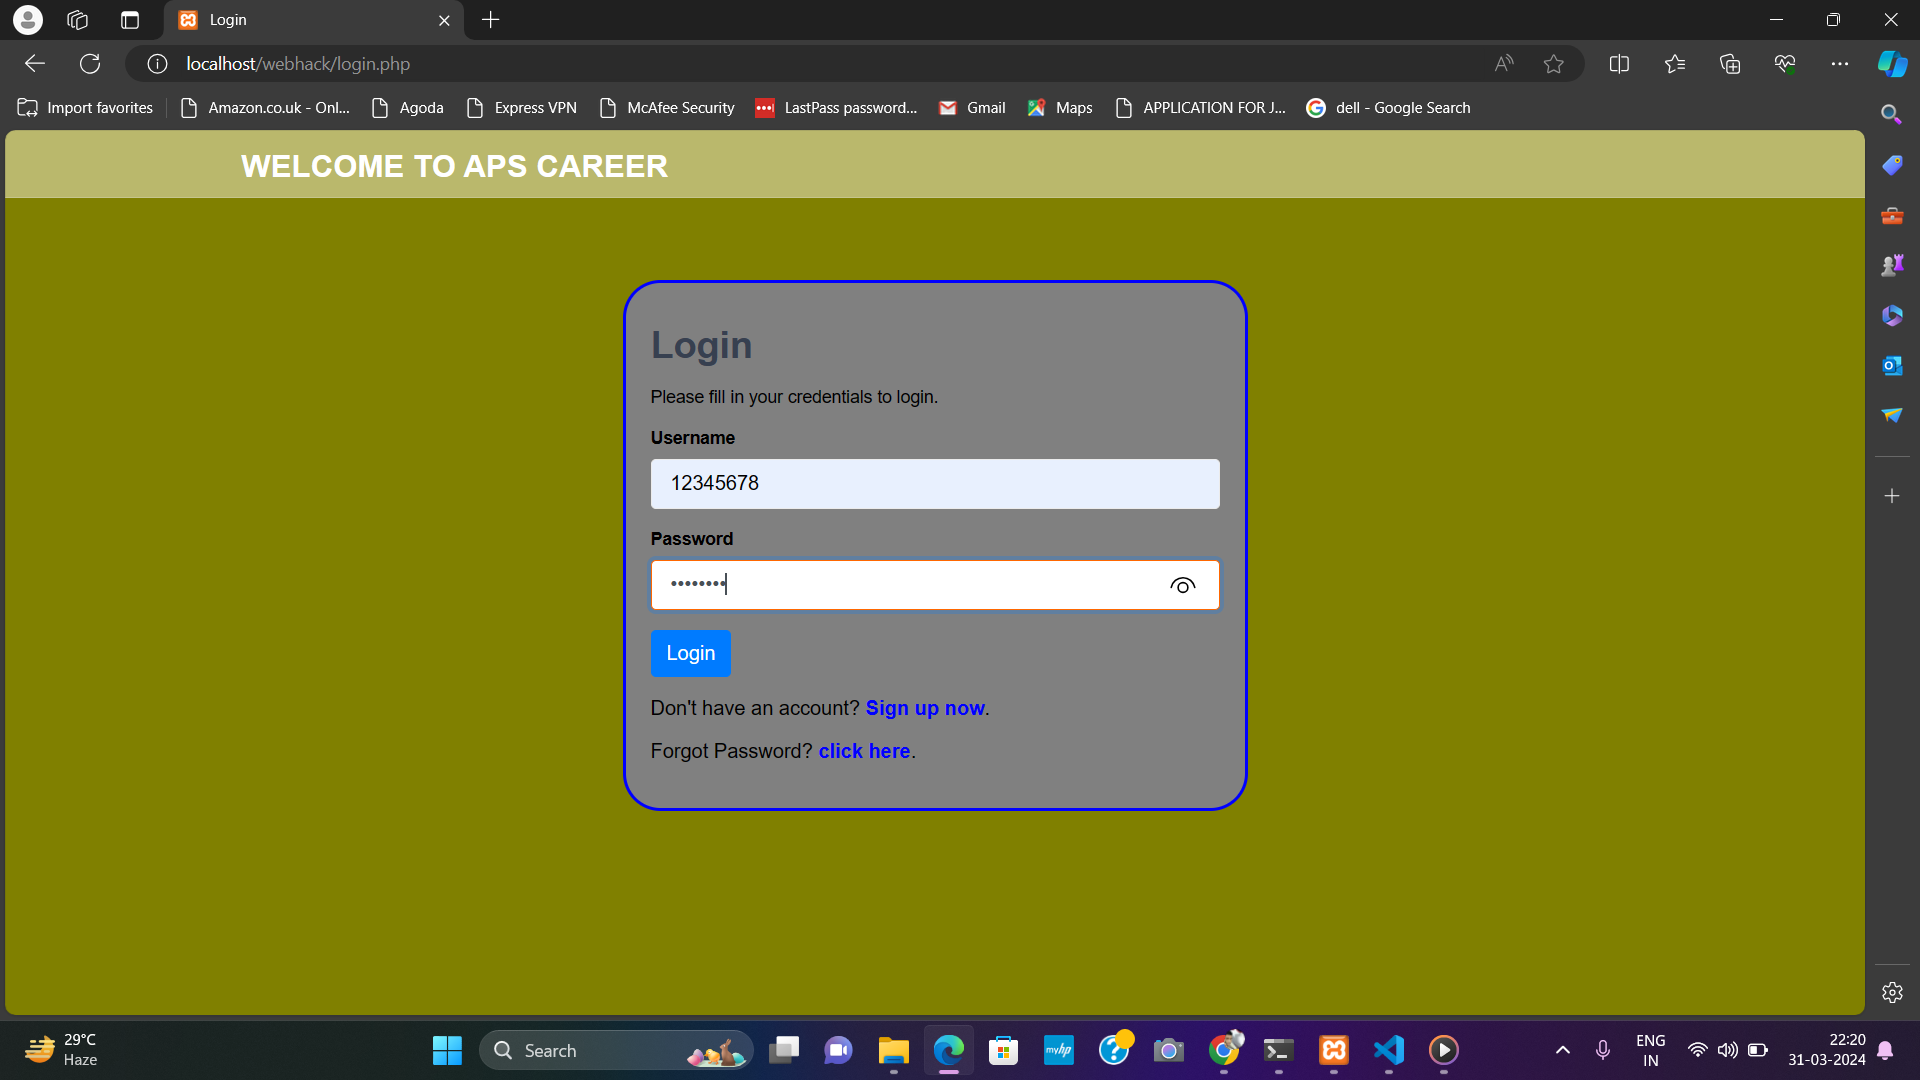The image size is (1920, 1080).
Task: Open the Gmail bookmark
Action: click(x=971, y=107)
